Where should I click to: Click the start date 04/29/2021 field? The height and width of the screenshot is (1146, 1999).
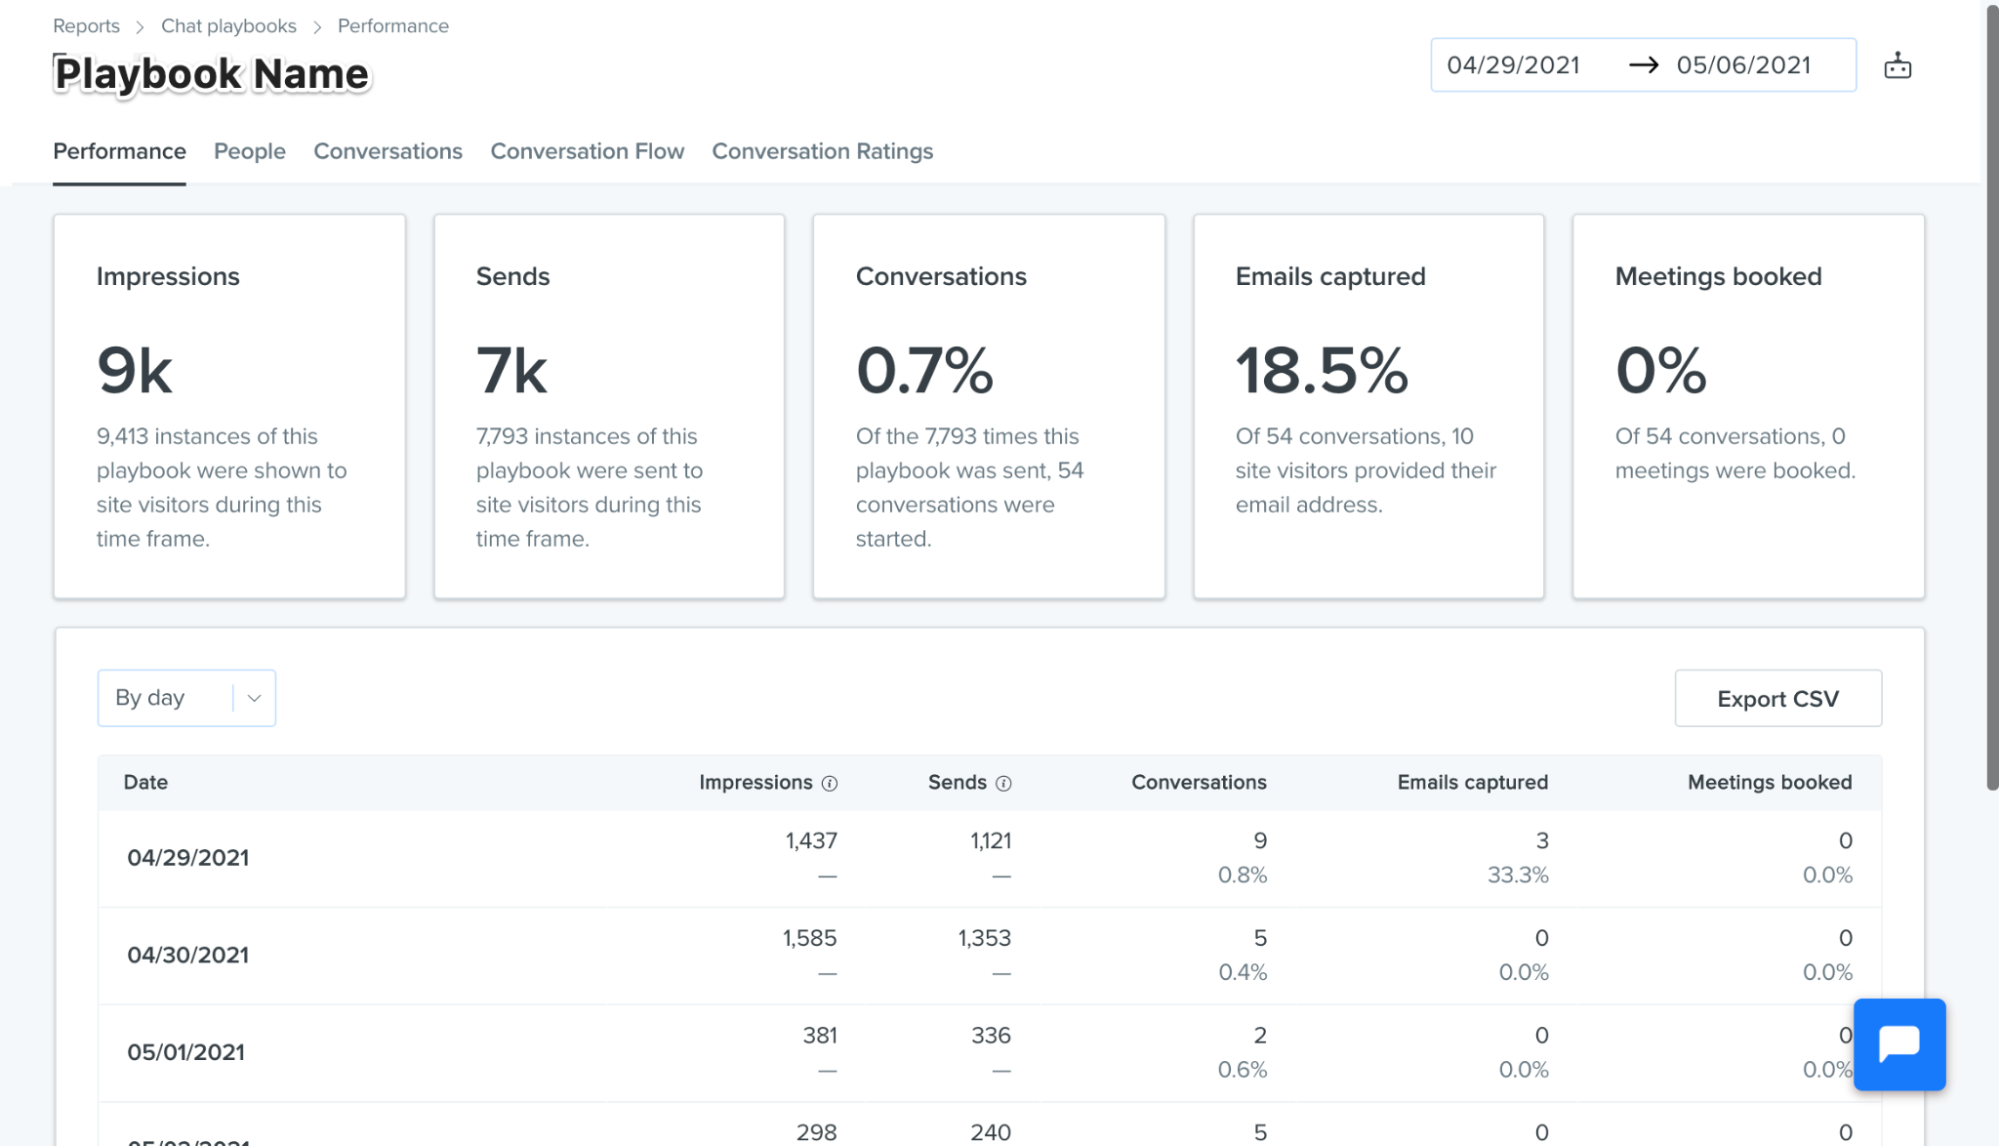[x=1513, y=65]
